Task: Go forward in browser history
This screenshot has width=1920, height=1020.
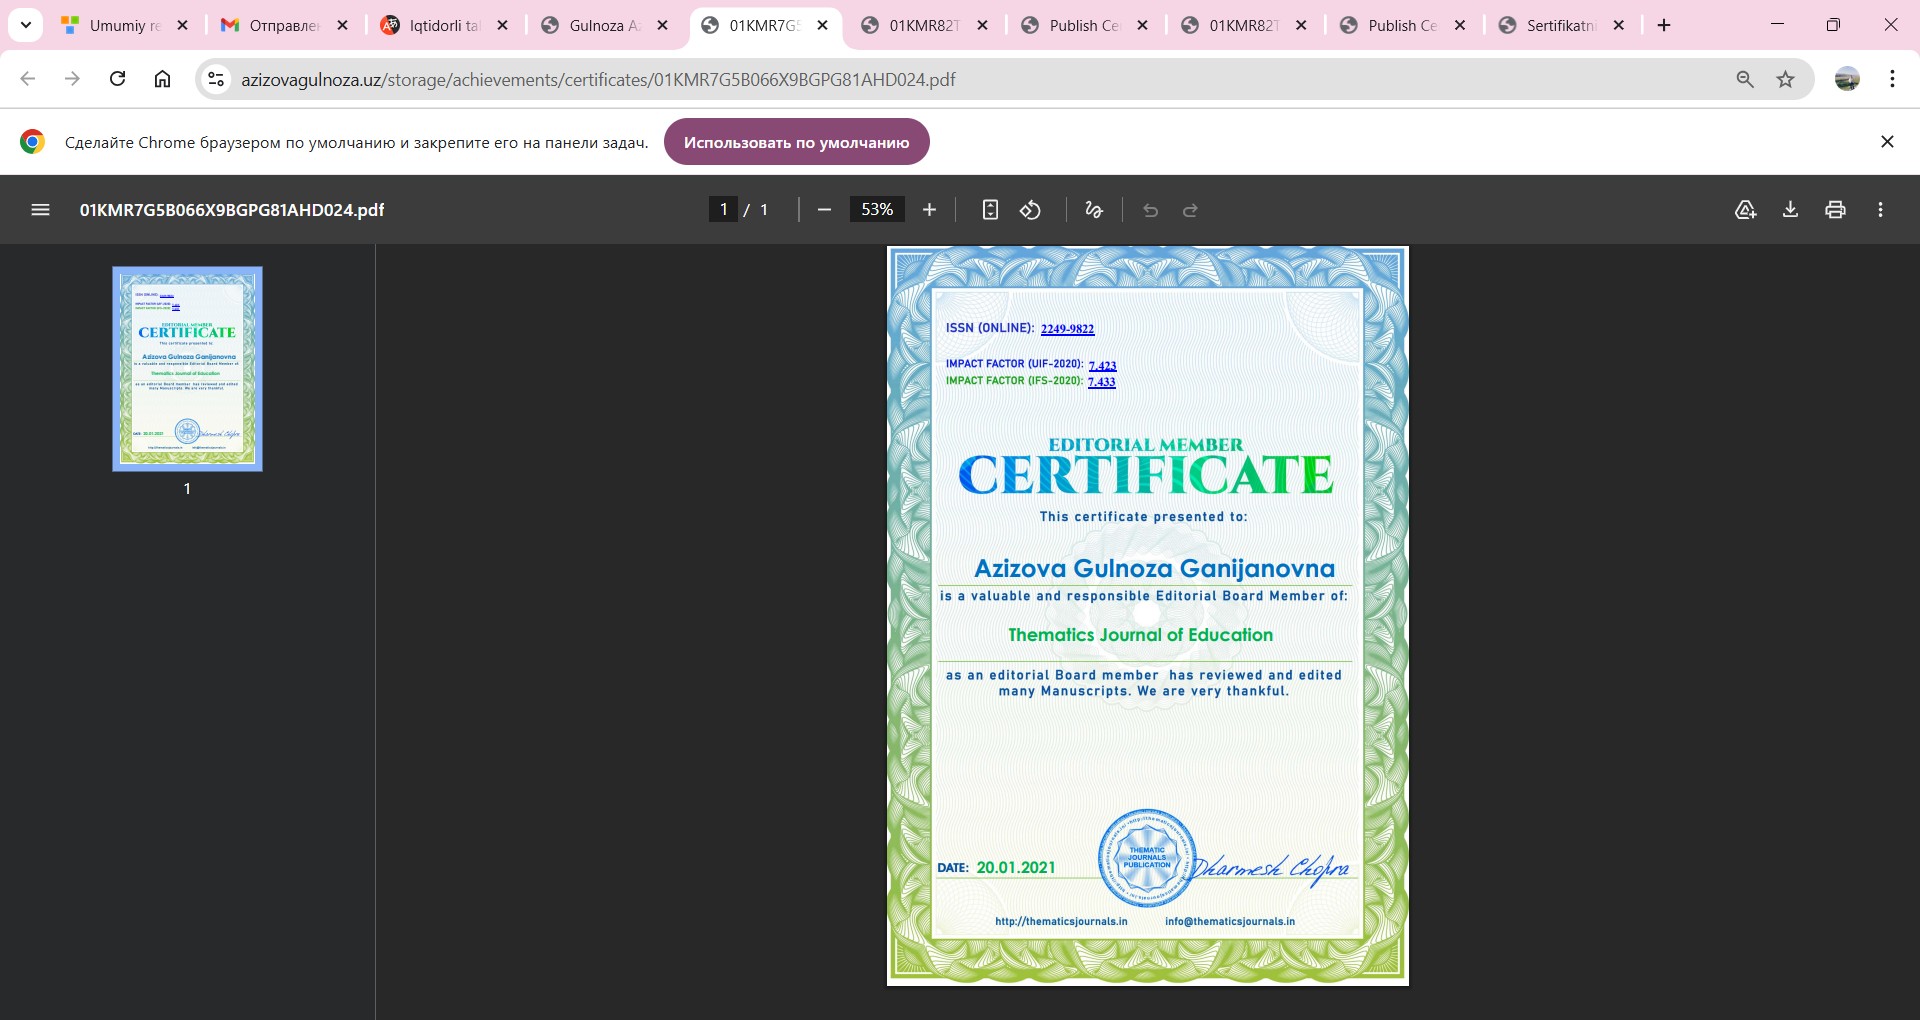Action: pos(72,79)
